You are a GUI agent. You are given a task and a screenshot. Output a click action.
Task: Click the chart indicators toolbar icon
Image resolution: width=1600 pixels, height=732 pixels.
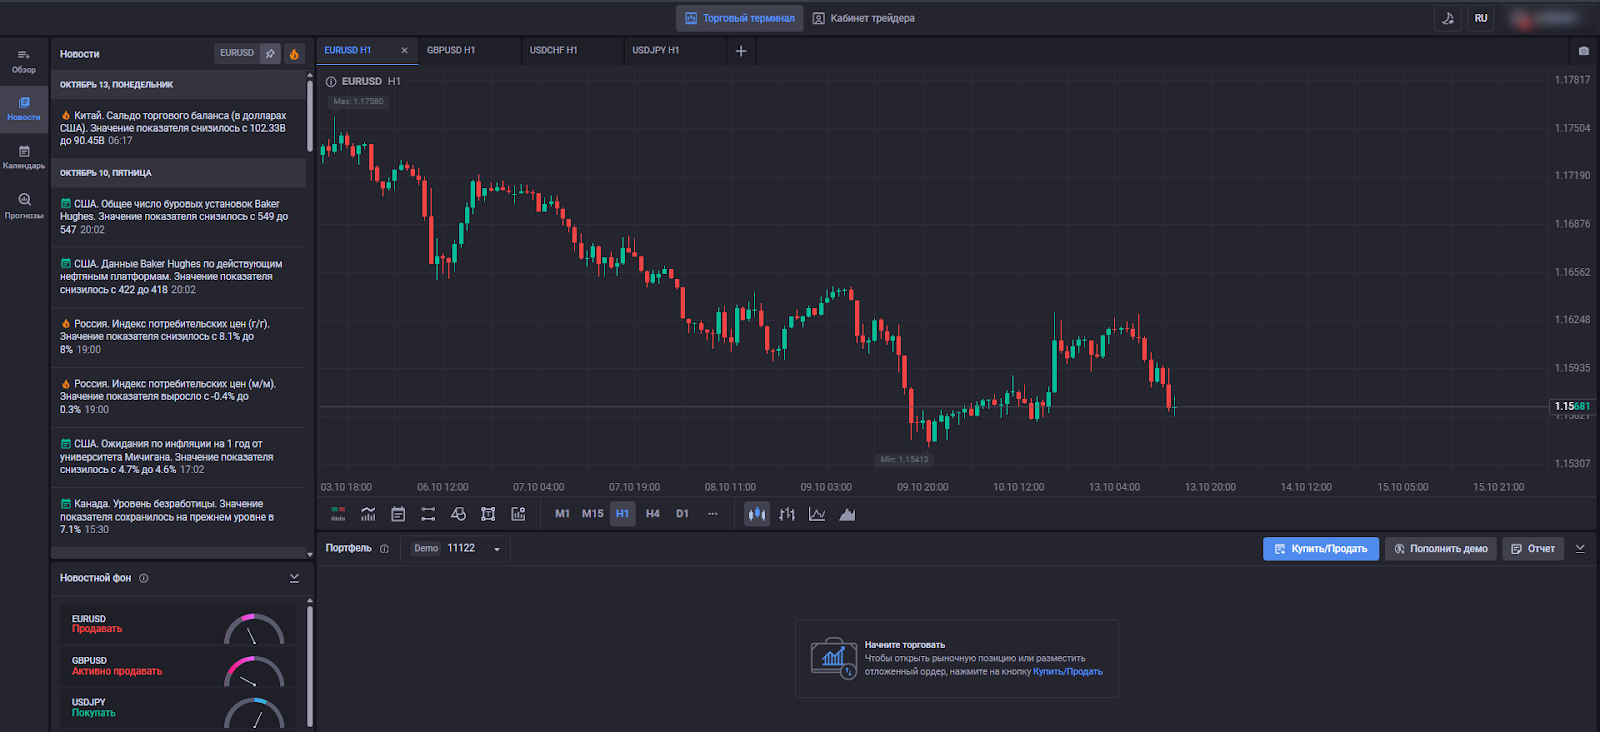pos(368,514)
